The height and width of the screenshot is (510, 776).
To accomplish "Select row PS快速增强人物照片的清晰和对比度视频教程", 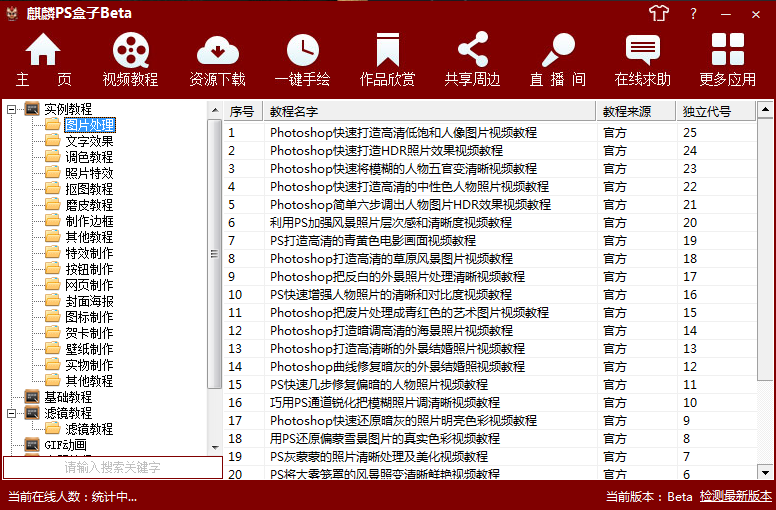I will click(490, 295).
